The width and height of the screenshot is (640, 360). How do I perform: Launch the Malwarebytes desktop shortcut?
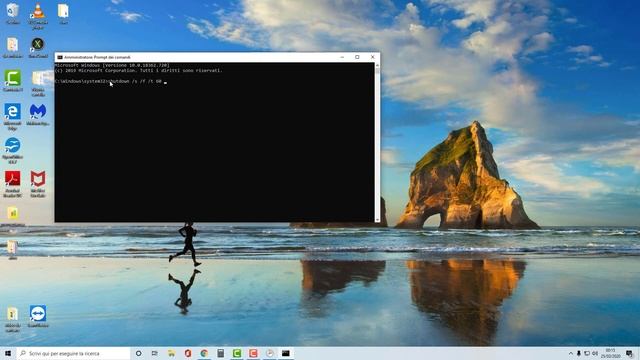38,114
